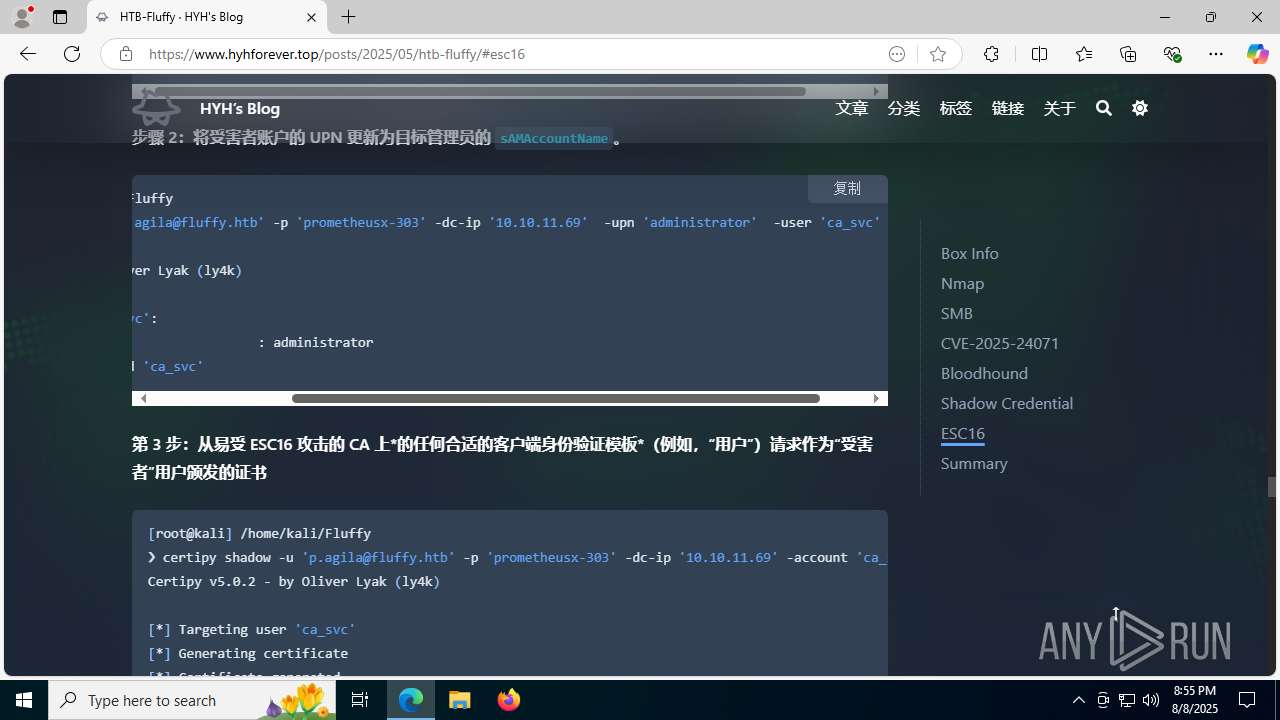Go to HYH's Blog home link
This screenshot has height=720, width=1280.
coord(240,108)
